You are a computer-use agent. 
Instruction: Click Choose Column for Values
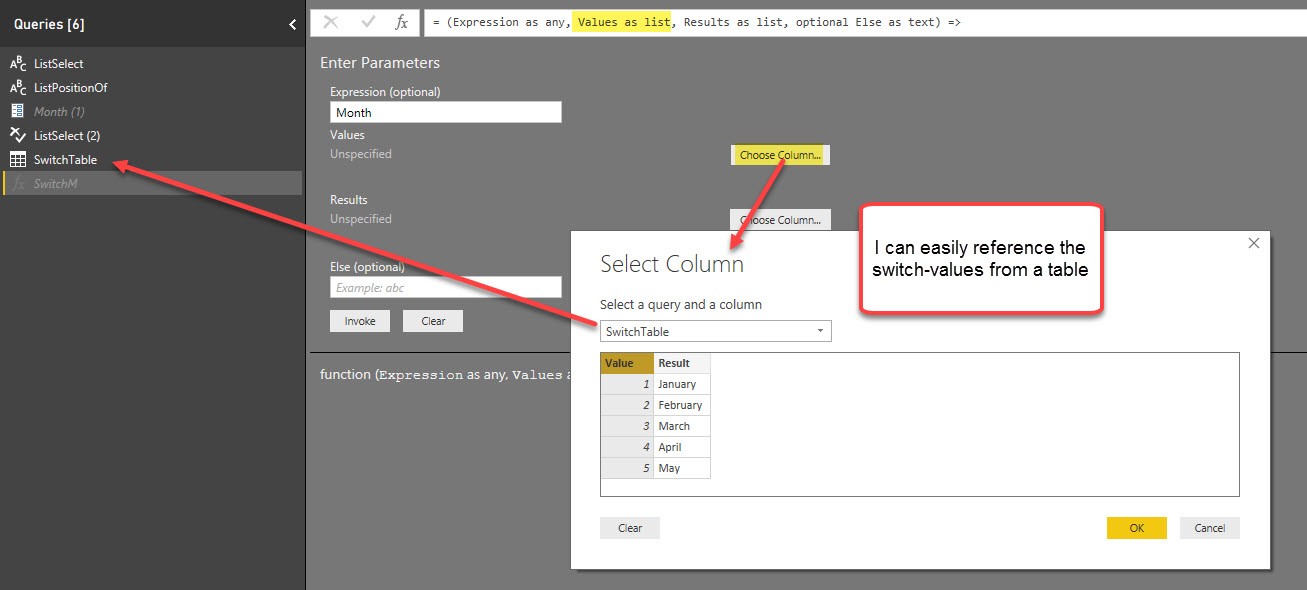click(780, 155)
